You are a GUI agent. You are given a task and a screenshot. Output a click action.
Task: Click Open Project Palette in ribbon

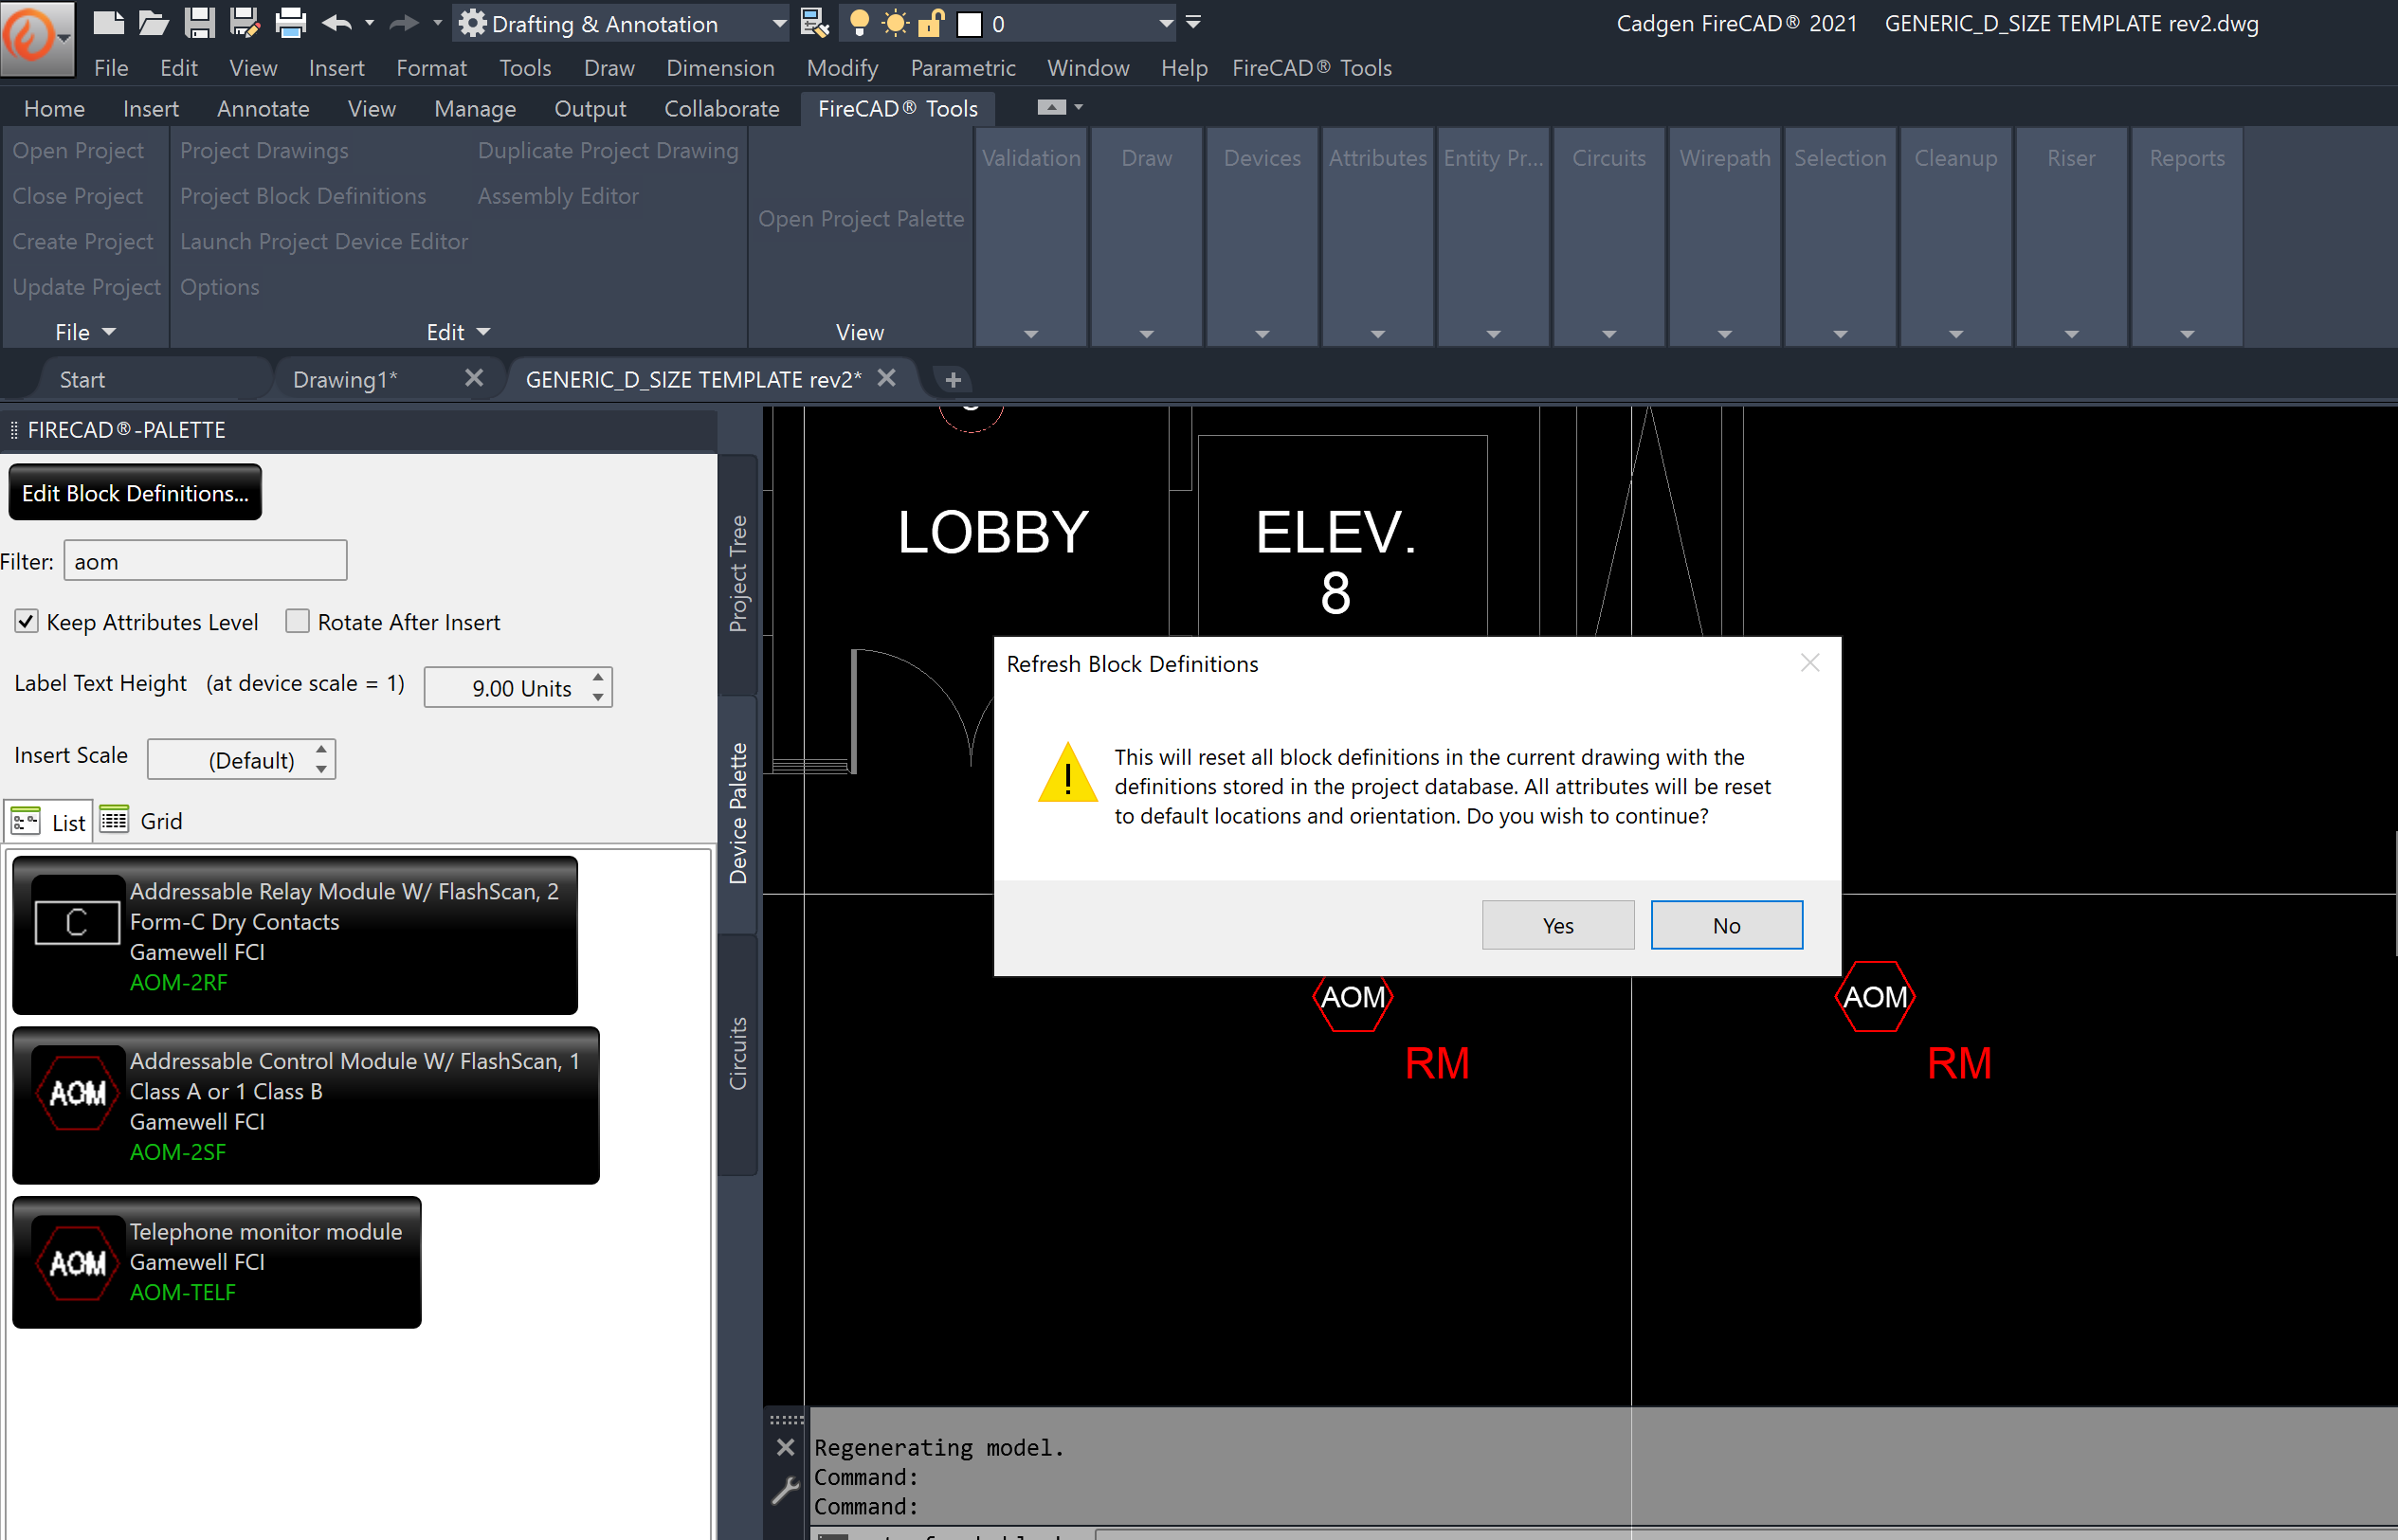(860, 218)
